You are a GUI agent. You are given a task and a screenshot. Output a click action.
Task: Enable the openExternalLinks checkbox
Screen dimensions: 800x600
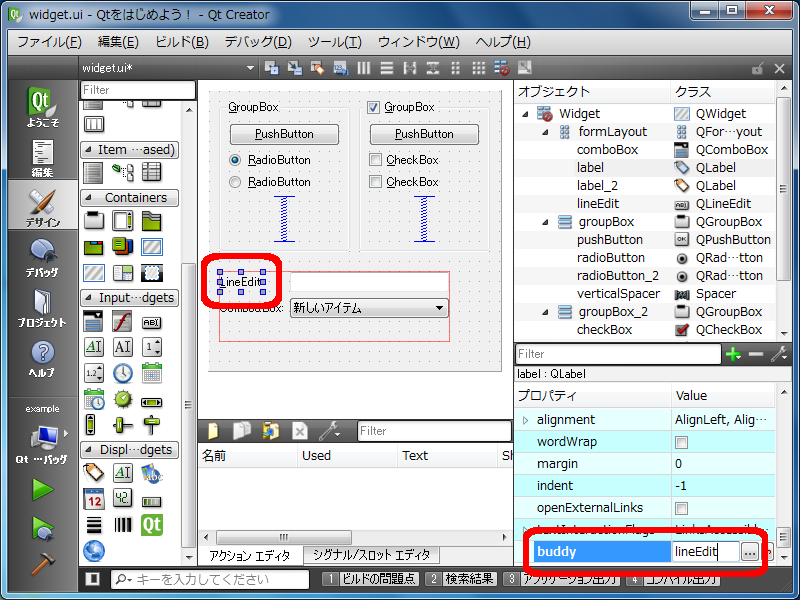tap(682, 508)
